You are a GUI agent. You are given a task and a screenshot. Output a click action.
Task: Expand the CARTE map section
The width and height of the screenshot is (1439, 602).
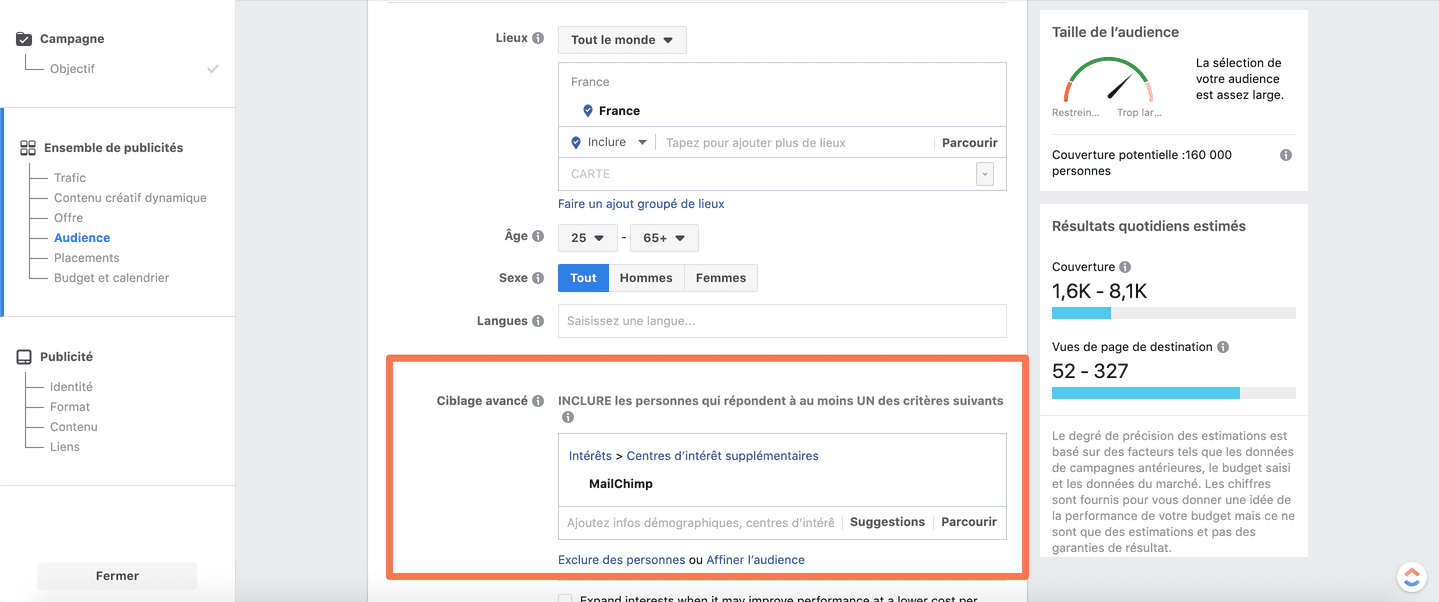pyautogui.click(x=986, y=174)
